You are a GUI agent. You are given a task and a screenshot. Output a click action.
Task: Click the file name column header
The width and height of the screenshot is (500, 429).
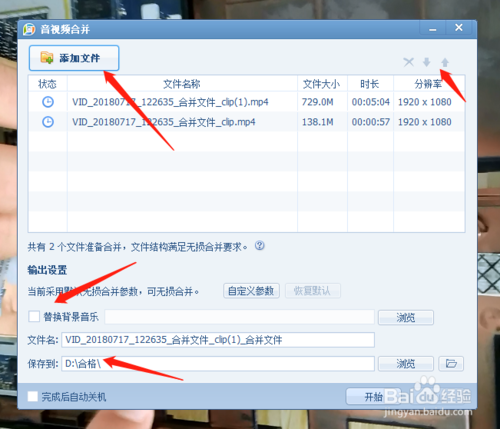(182, 84)
